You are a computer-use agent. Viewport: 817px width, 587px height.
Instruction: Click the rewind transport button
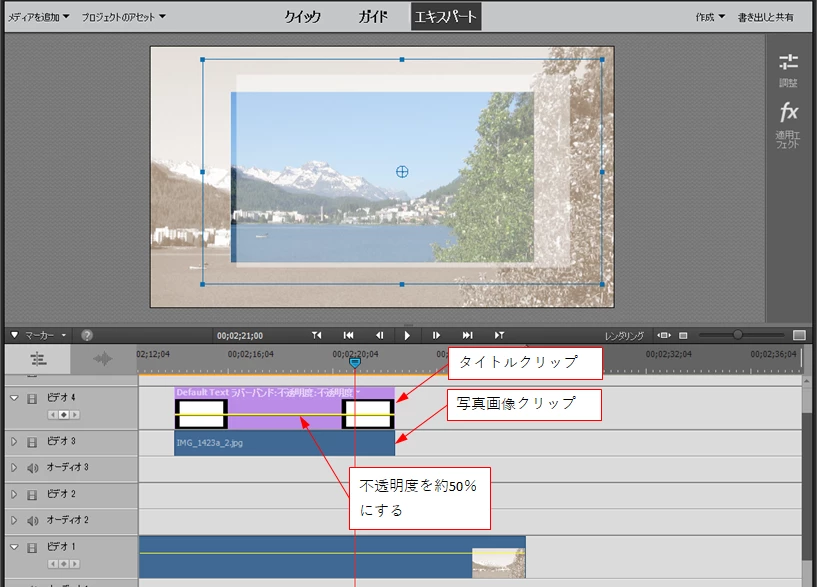(x=349, y=335)
